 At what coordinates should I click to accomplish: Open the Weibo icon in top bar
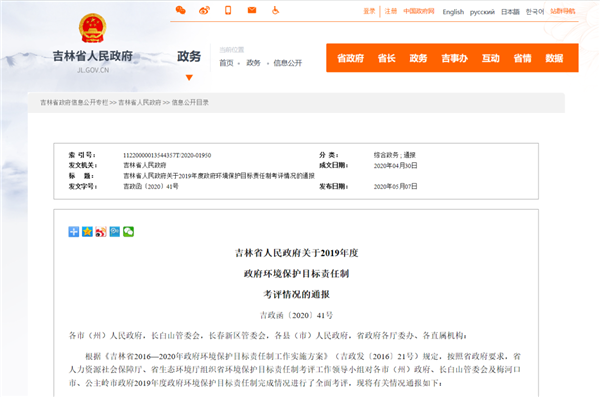(204, 10)
